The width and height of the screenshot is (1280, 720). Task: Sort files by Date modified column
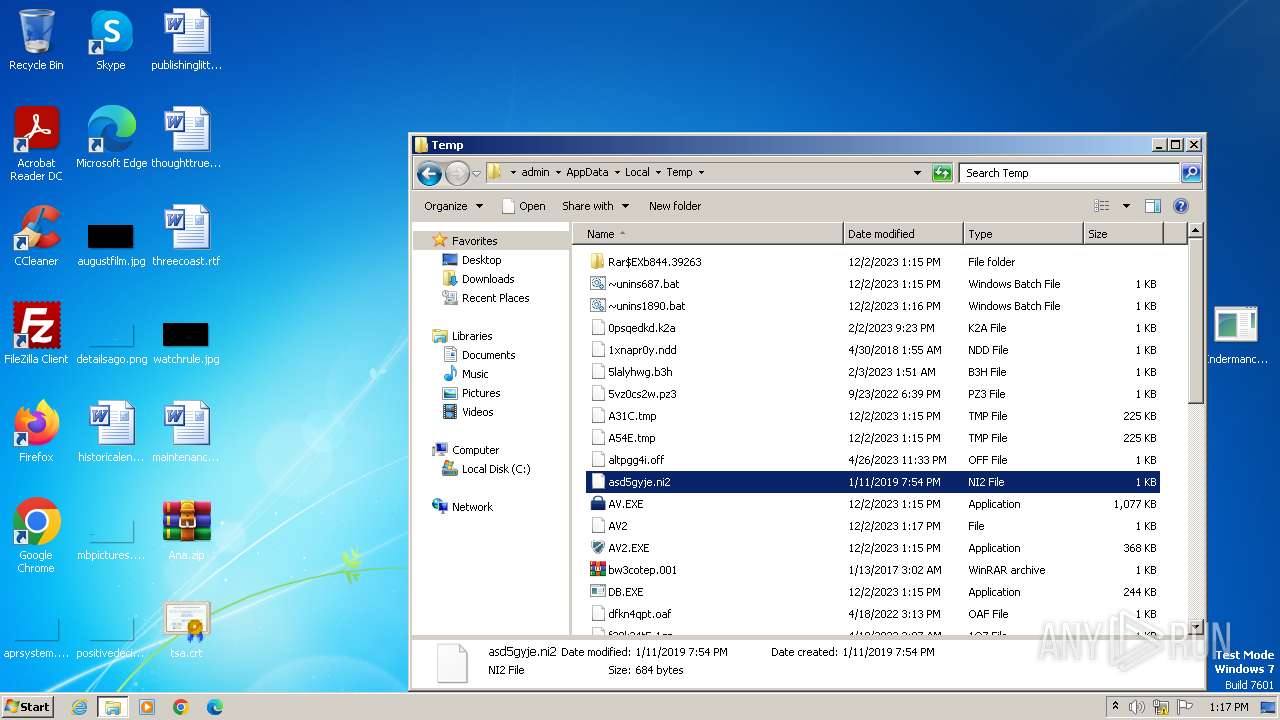point(903,234)
